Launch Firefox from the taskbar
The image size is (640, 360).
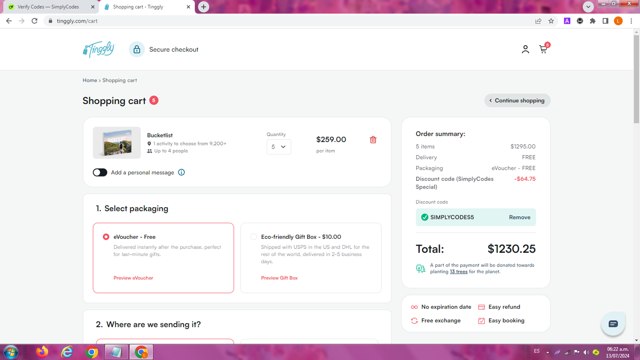click(42, 352)
